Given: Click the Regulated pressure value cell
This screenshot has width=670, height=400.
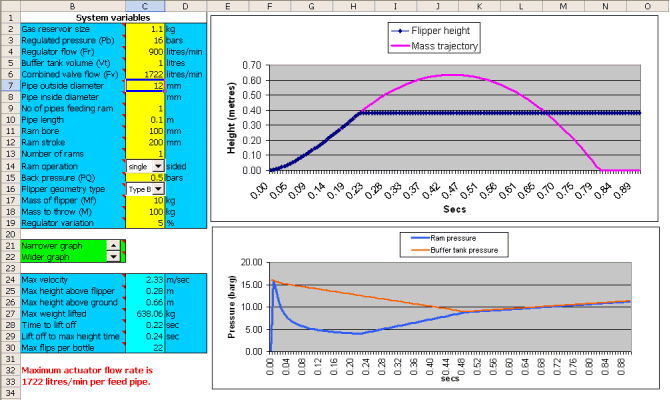Looking at the screenshot, I should tap(145, 41).
